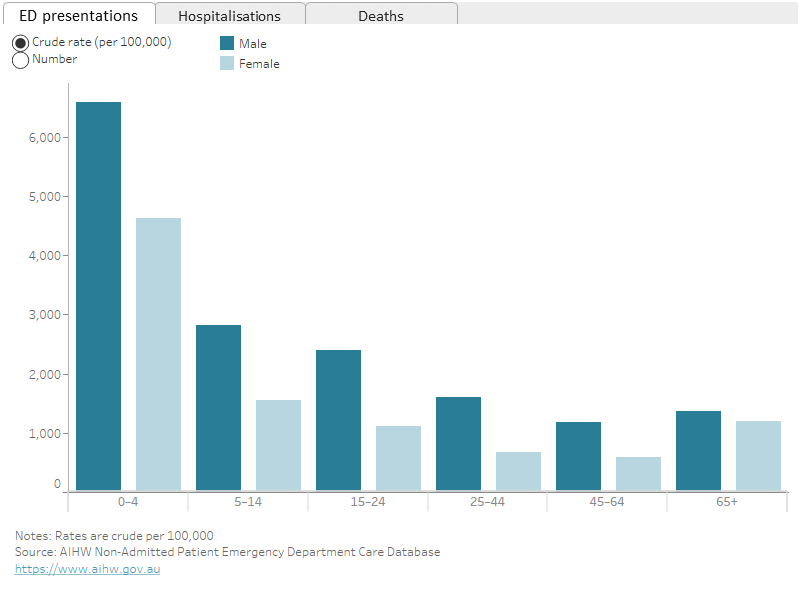Click the Female bar in 0–4 group
The image size is (800, 600).
pyautogui.click(x=157, y=350)
